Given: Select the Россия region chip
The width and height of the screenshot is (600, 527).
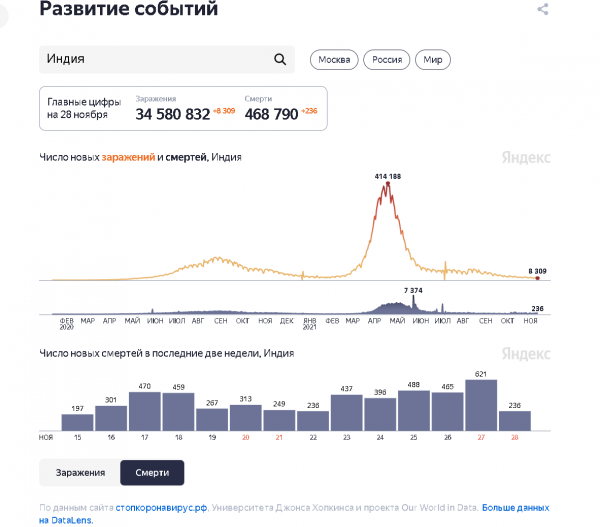Looking at the screenshot, I should 387,60.
